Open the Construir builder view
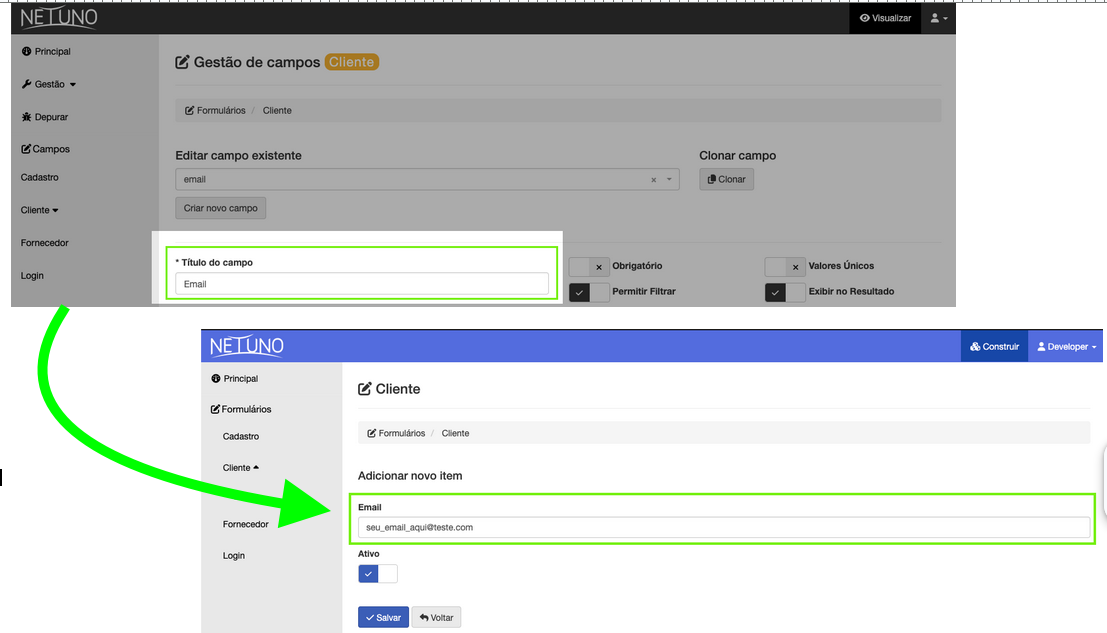The height and width of the screenshot is (633, 1107). coord(994,346)
